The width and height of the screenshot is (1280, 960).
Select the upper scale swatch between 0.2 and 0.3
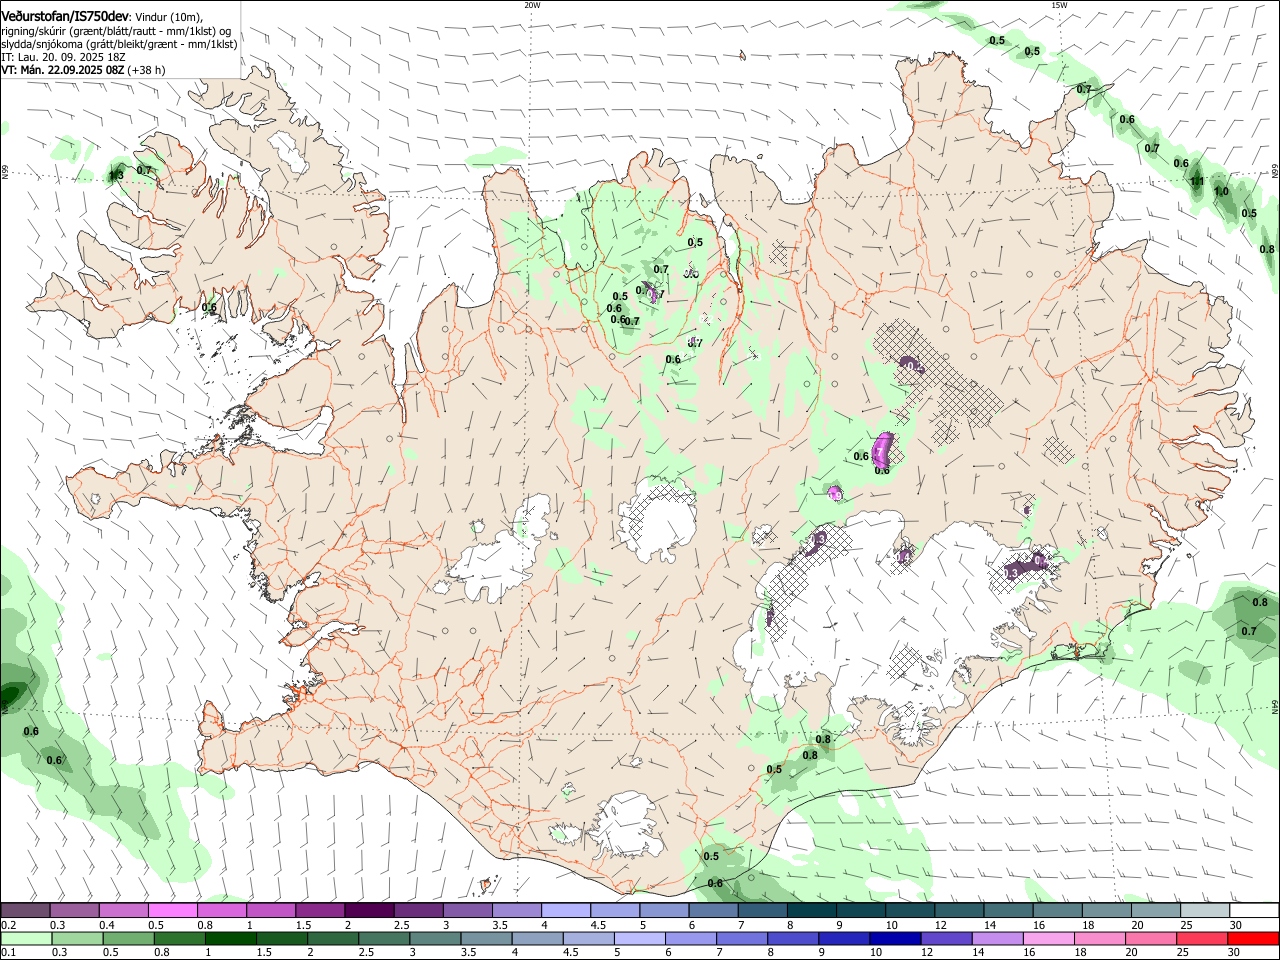point(26,910)
